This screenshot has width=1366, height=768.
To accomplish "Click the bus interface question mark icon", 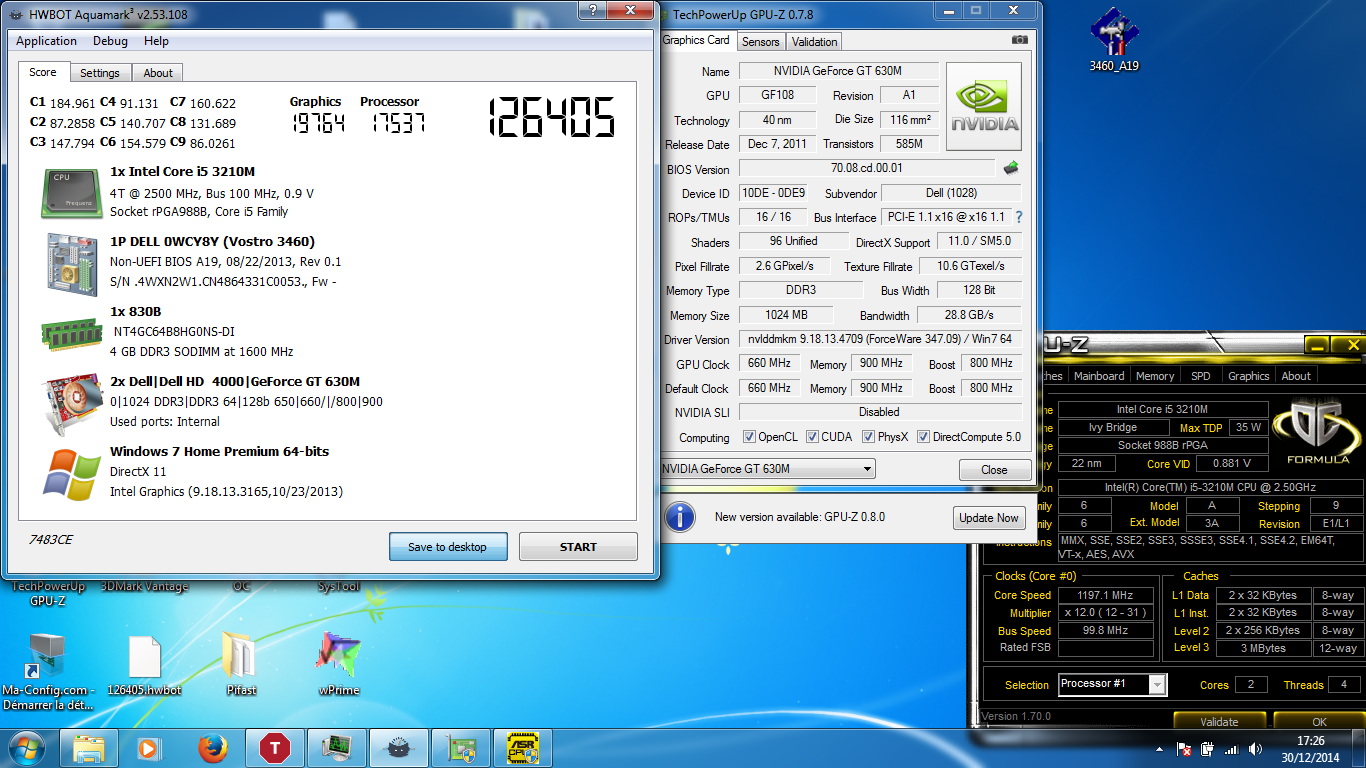I will point(1019,217).
